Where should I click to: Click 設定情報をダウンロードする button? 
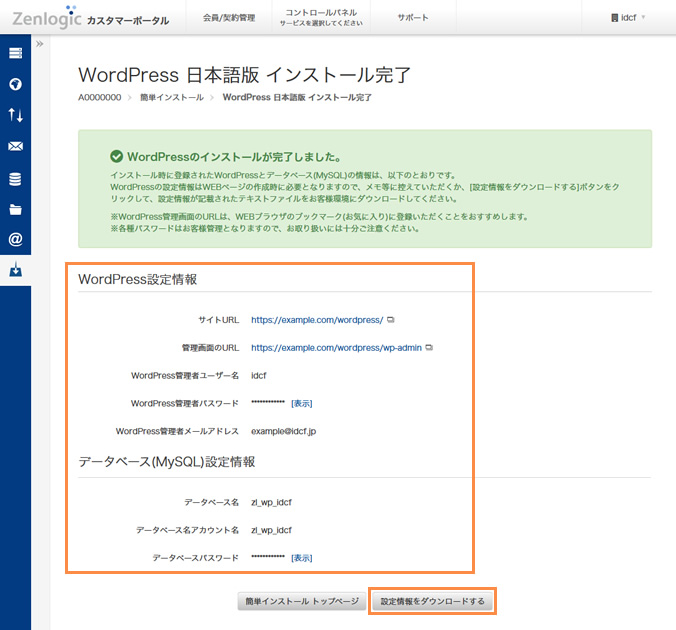point(432,601)
